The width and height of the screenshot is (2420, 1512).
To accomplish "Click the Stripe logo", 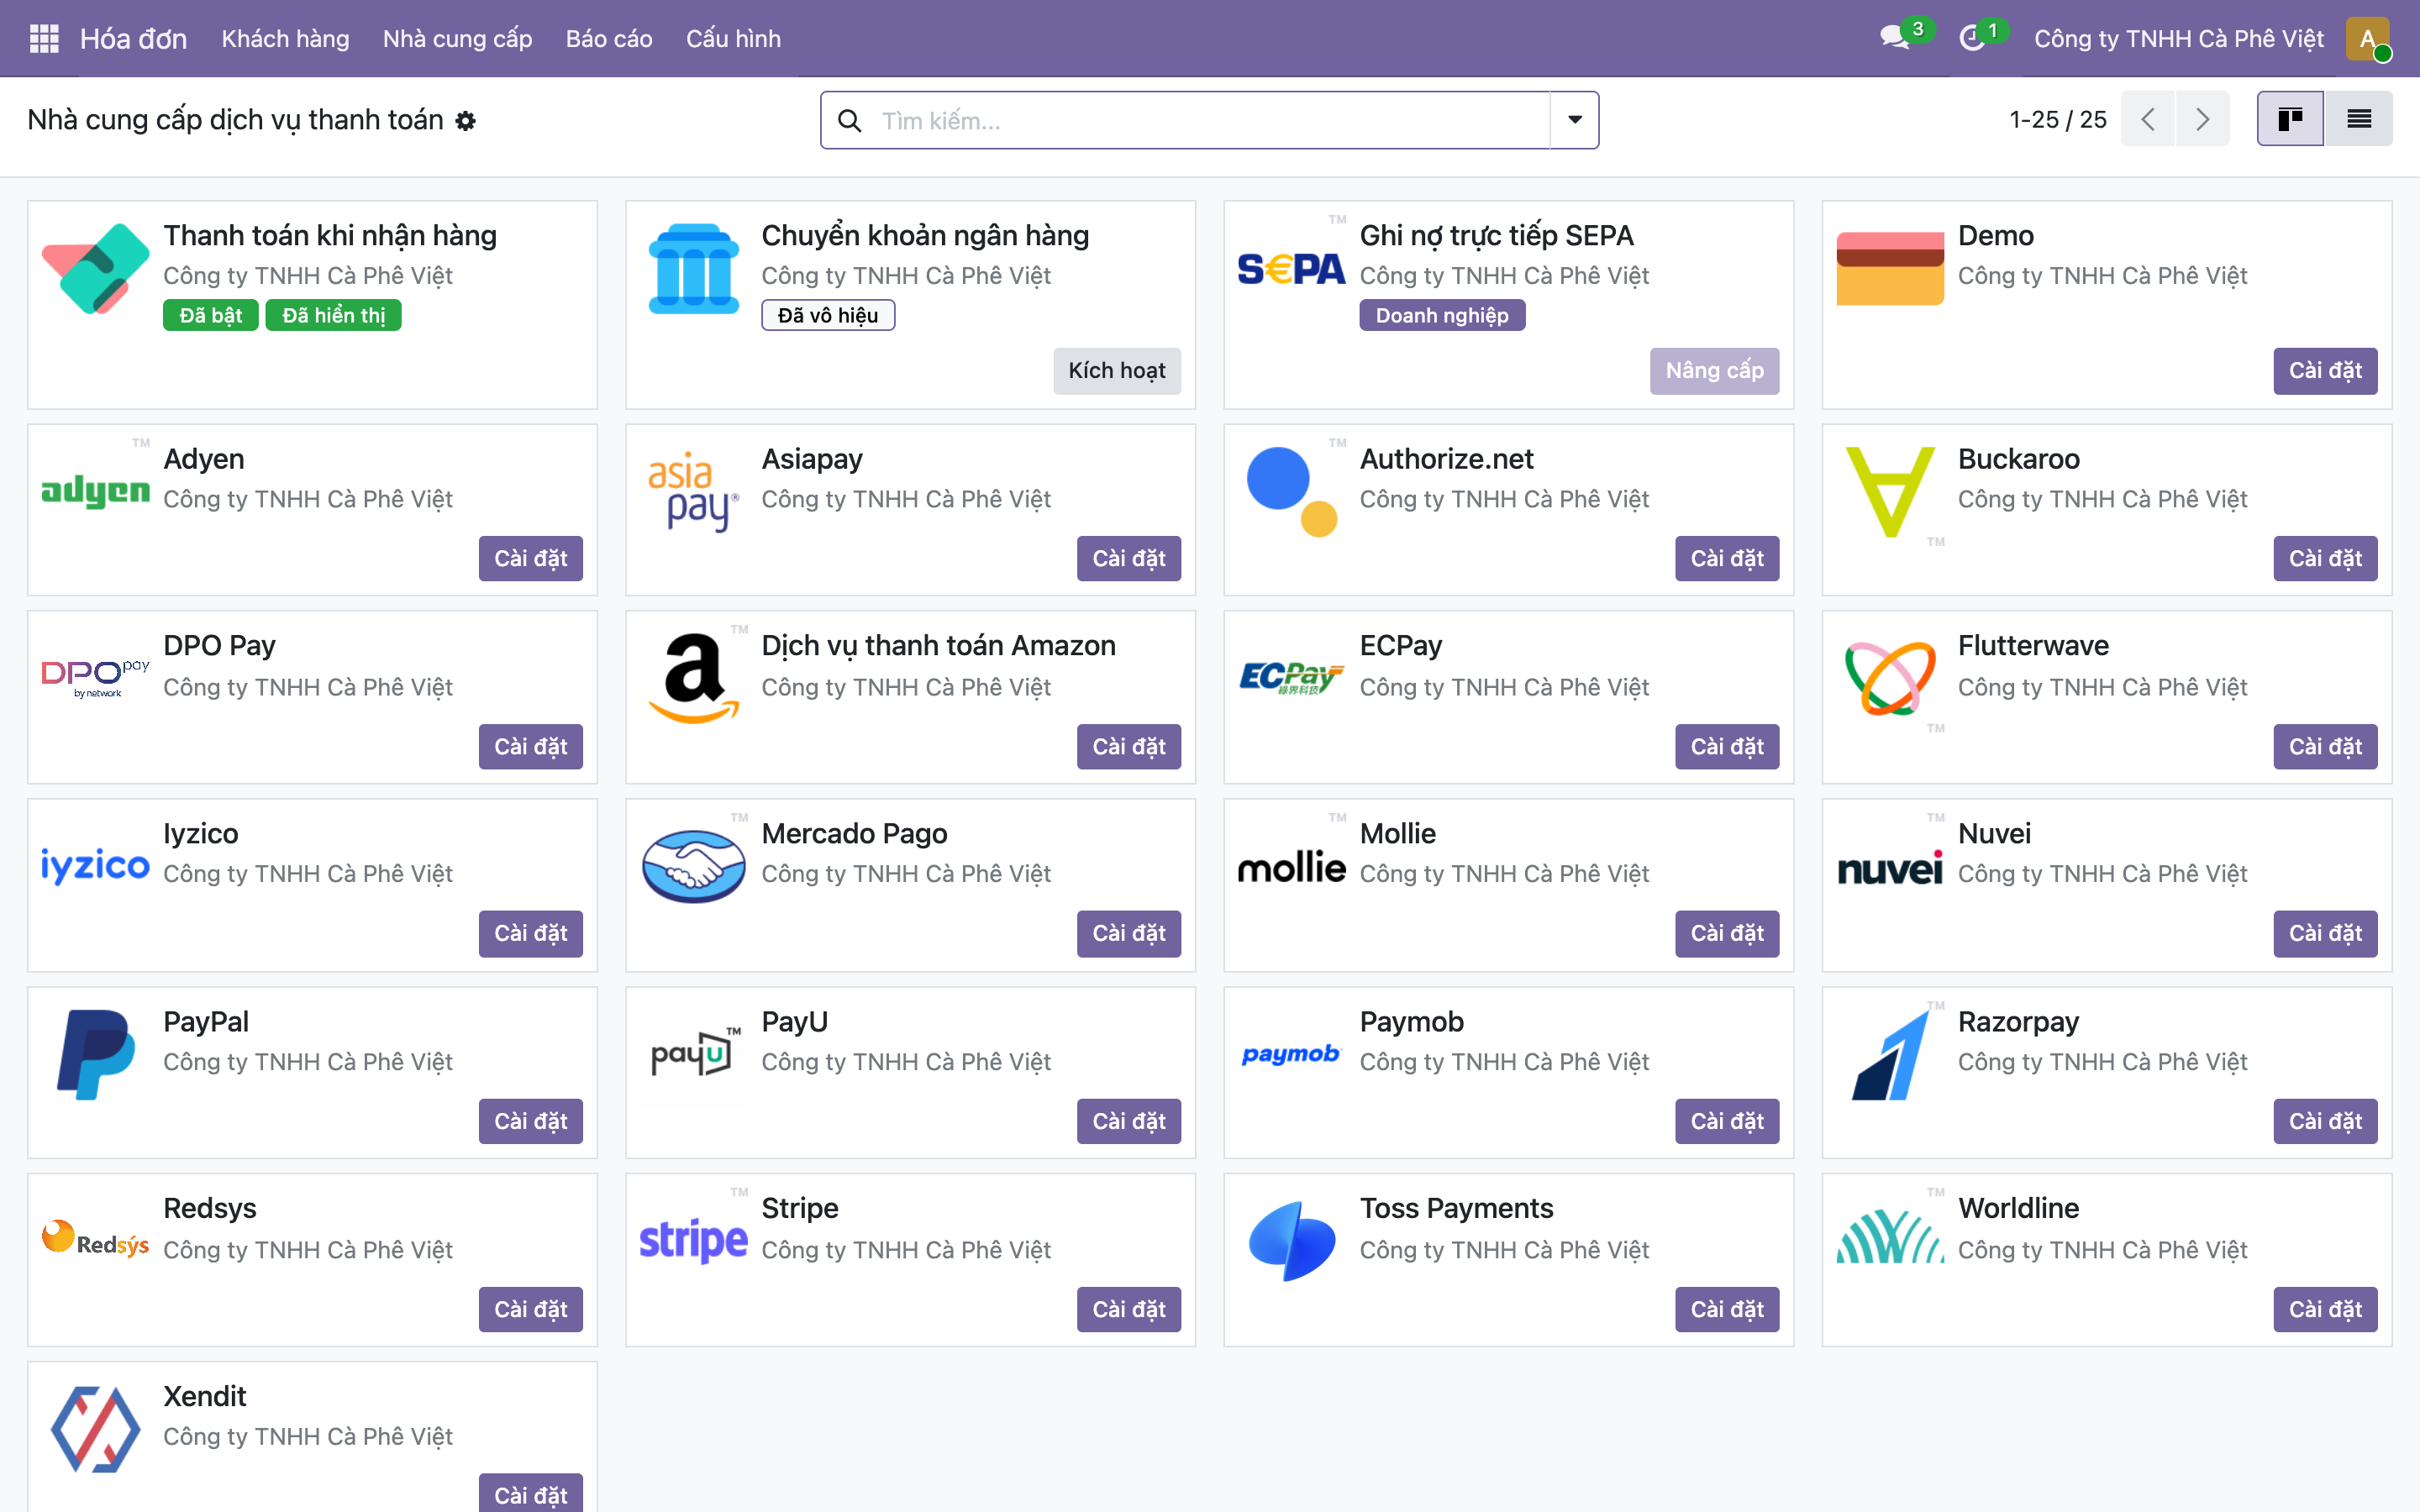I will 693,1241.
